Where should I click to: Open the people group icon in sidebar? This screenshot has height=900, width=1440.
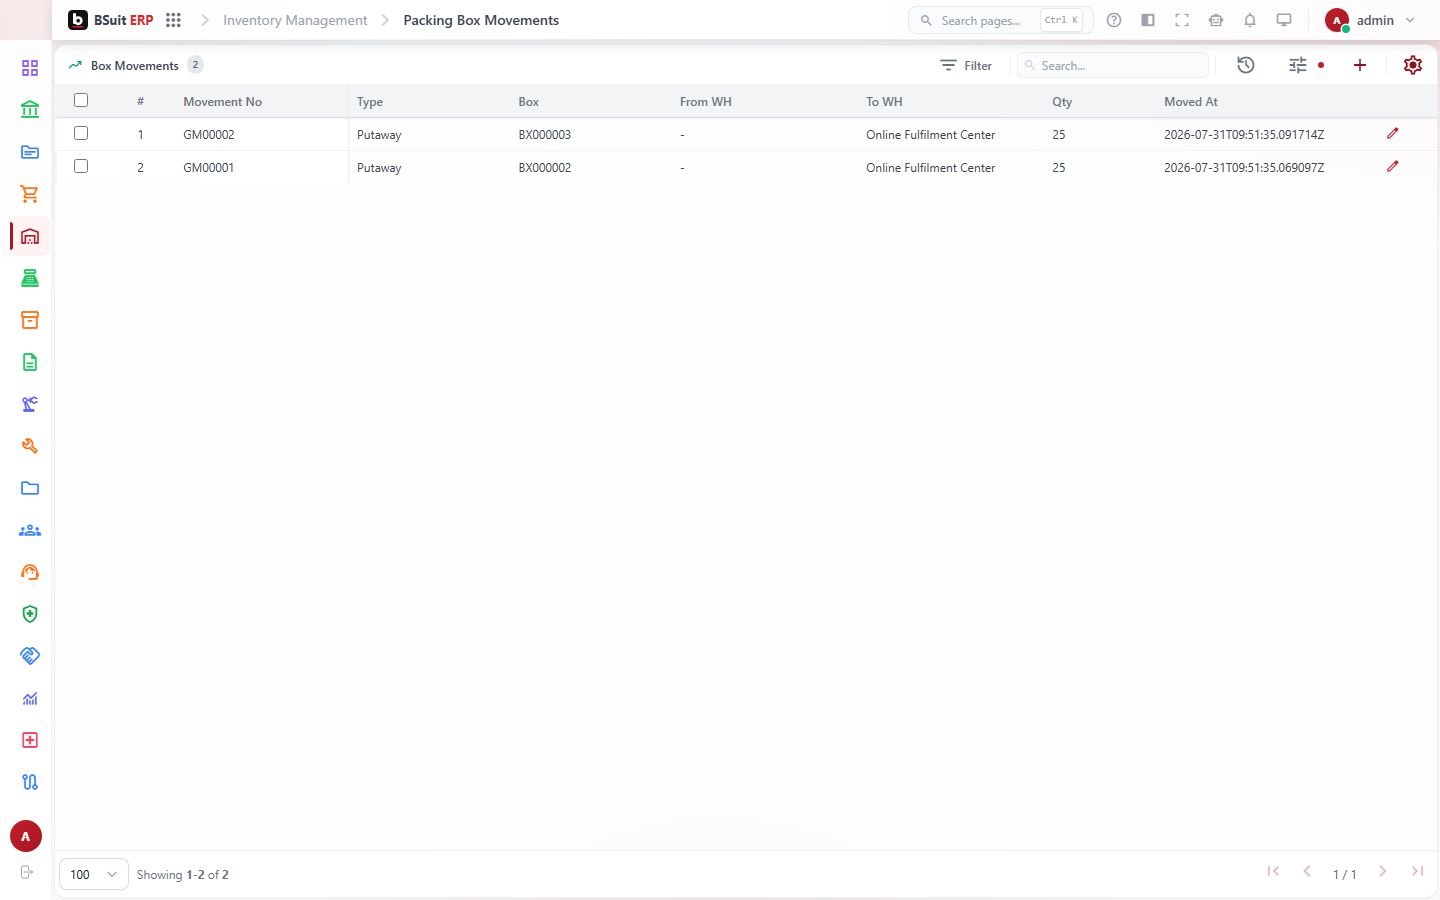[x=30, y=530]
